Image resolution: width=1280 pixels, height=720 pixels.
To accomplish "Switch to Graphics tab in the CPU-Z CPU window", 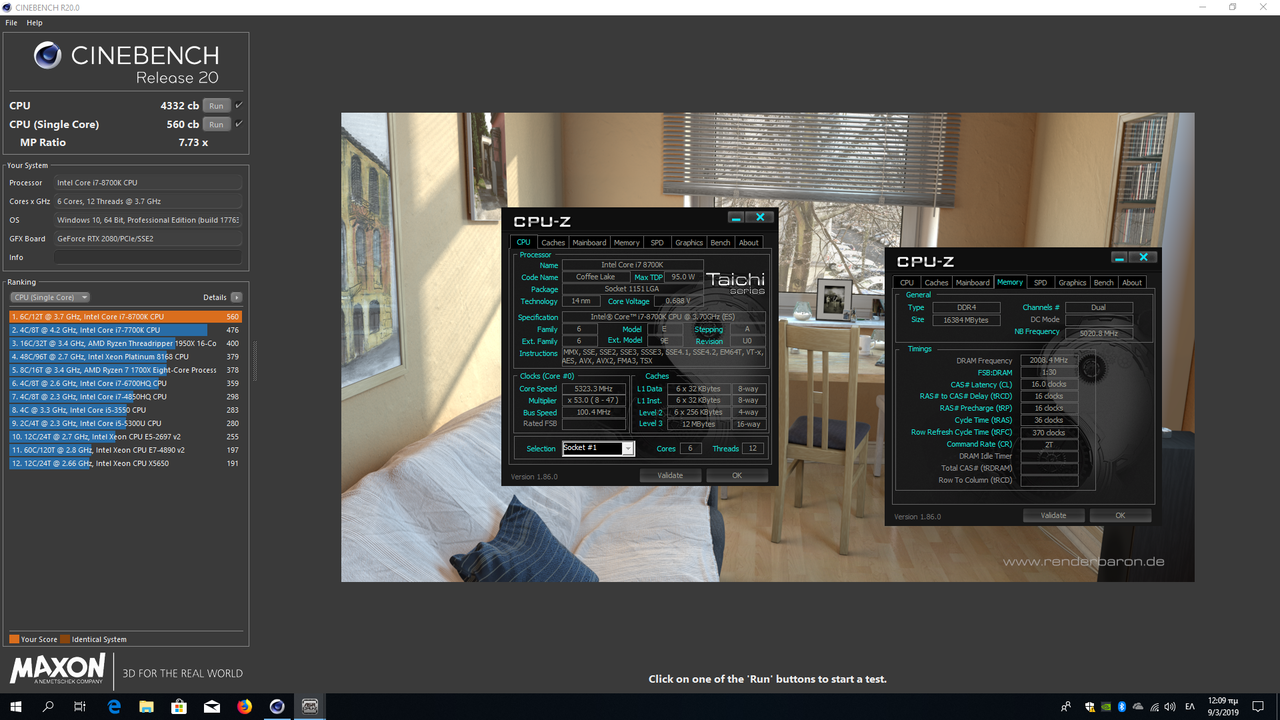I will click(x=689, y=242).
